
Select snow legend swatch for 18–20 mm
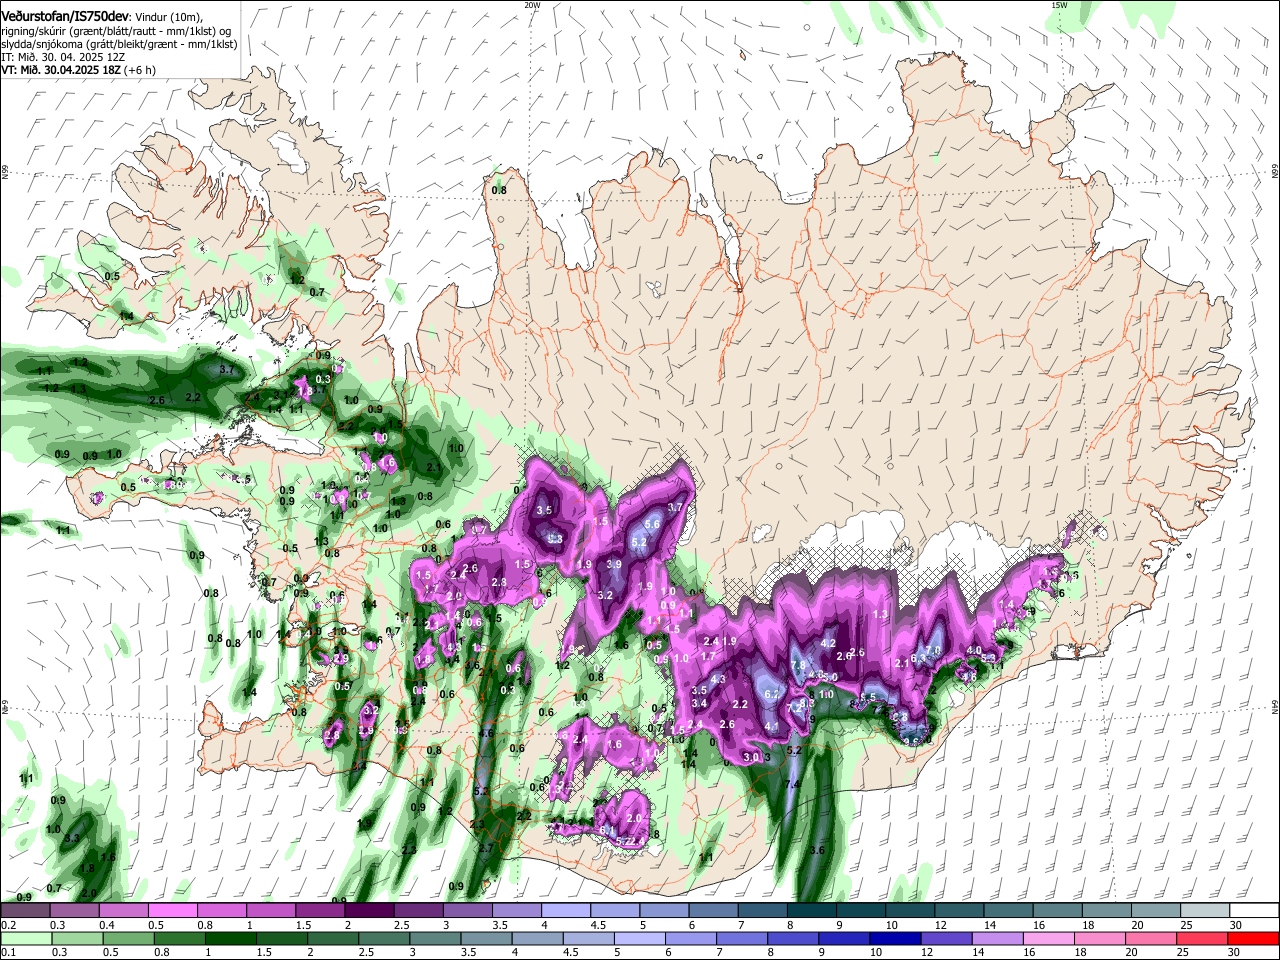(x=1107, y=910)
